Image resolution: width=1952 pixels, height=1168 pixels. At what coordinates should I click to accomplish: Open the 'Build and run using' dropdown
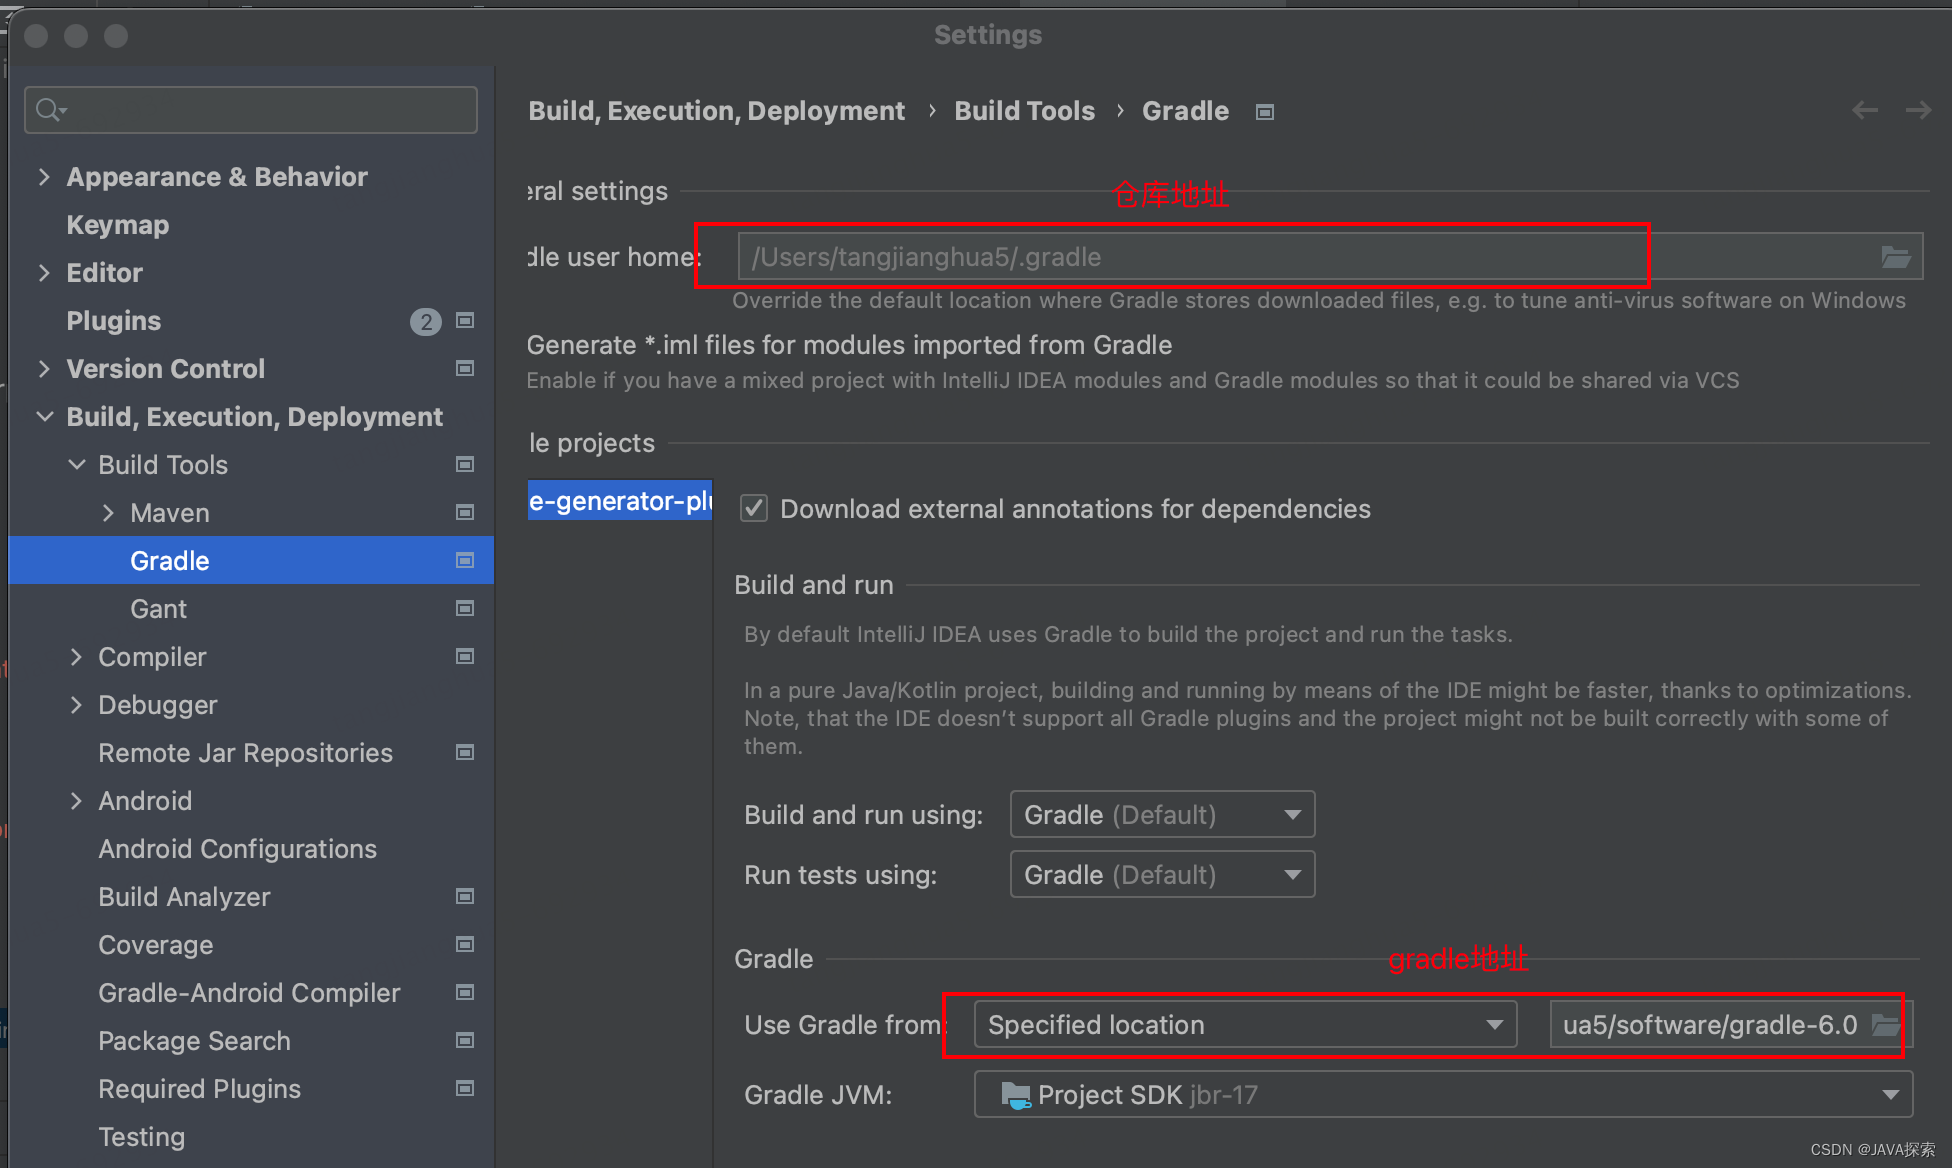tap(1161, 814)
